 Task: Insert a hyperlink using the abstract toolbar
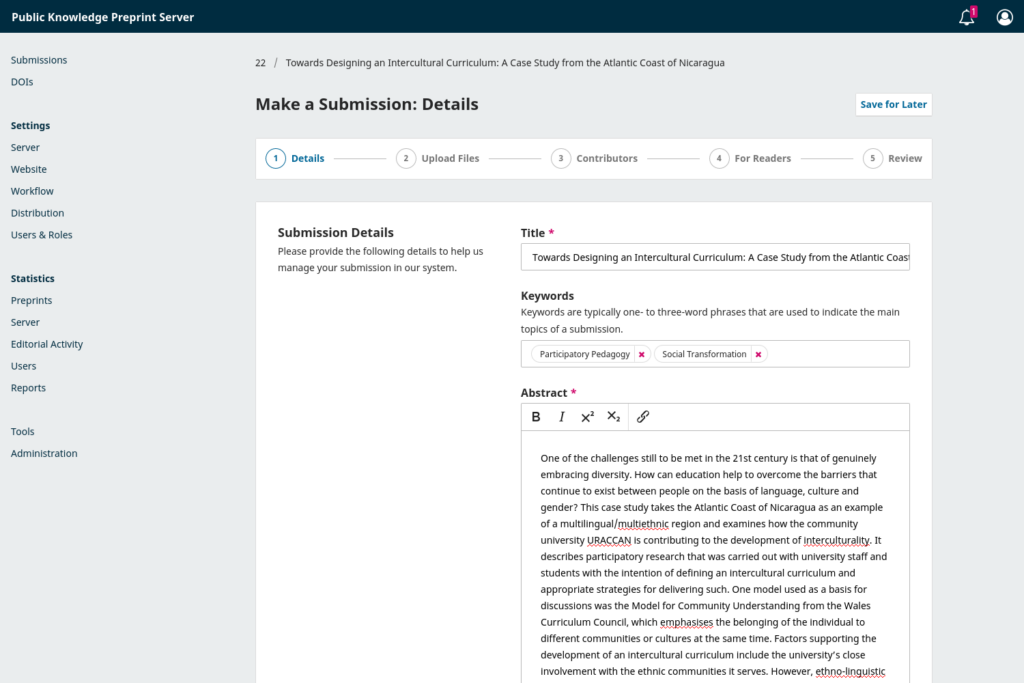point(643,417)
